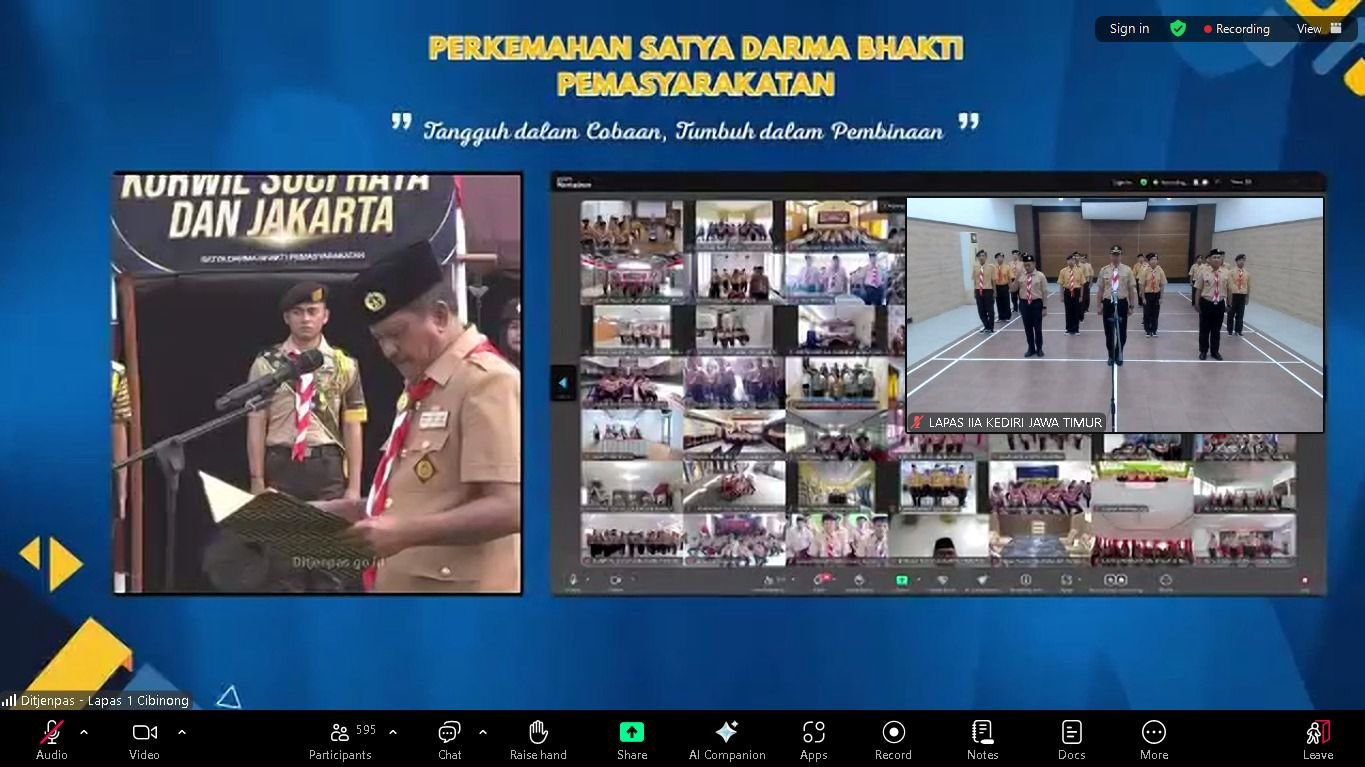Click the LAPAS IIA KEDIRI JAWA TIMUR video
Image resolution: width=1365 pixels, height=767 pixels.
pyautogui.click(x=1115, y=315)
